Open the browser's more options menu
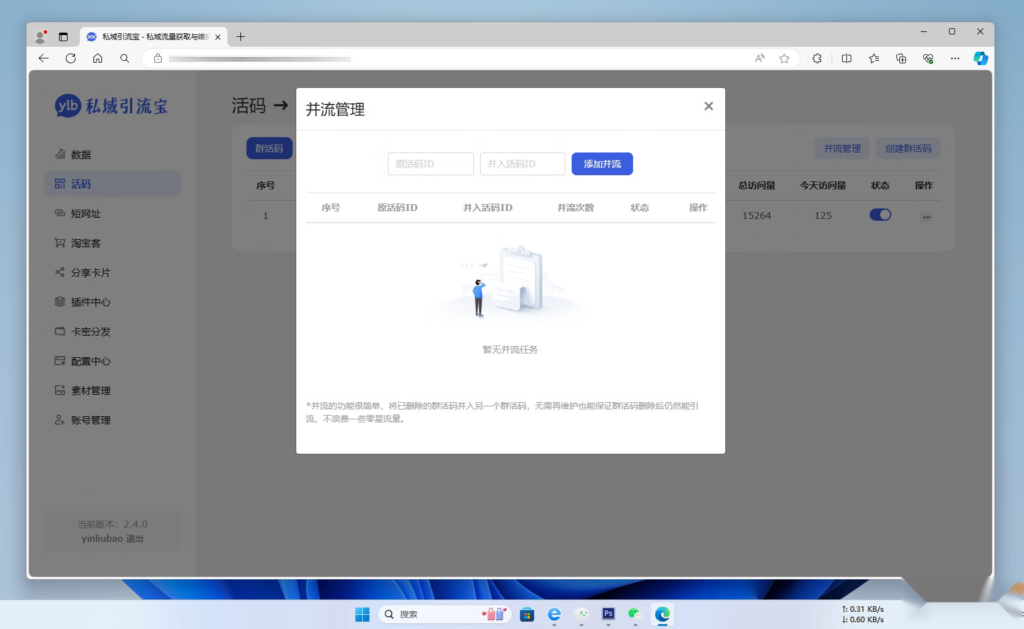 (x=953, y=58)
